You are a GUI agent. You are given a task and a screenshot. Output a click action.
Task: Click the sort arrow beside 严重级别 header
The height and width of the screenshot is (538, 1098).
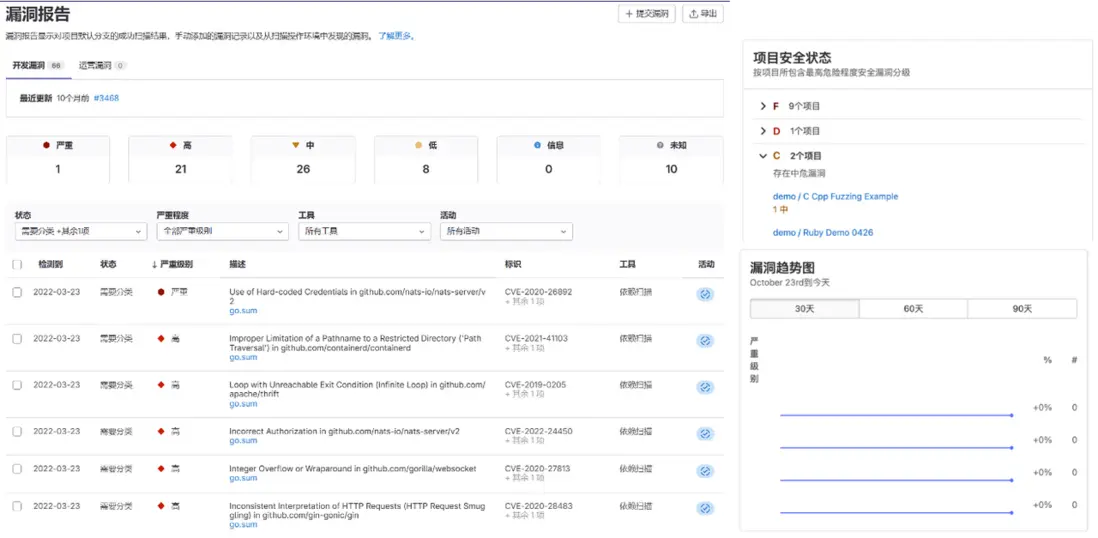click(154, 265)
